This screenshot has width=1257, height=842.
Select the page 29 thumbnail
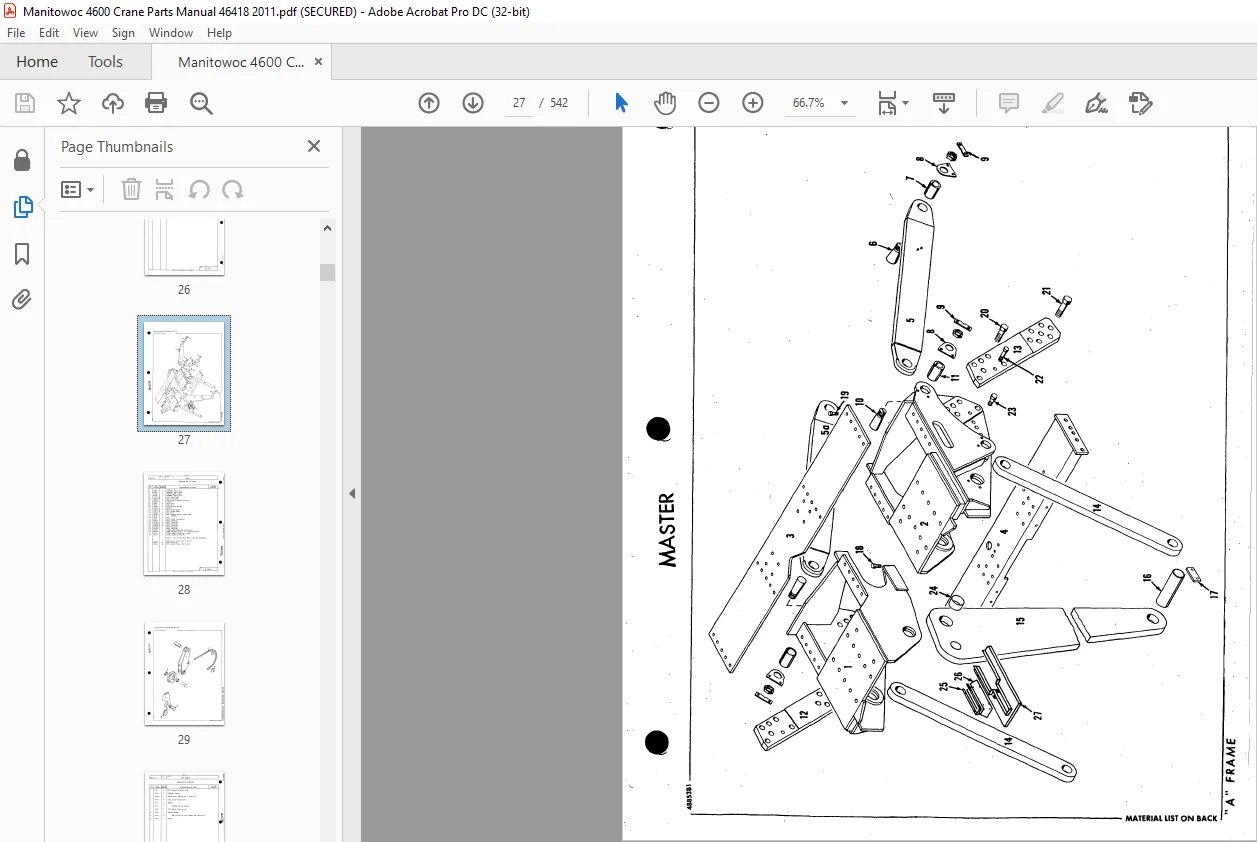click(184, 673)
